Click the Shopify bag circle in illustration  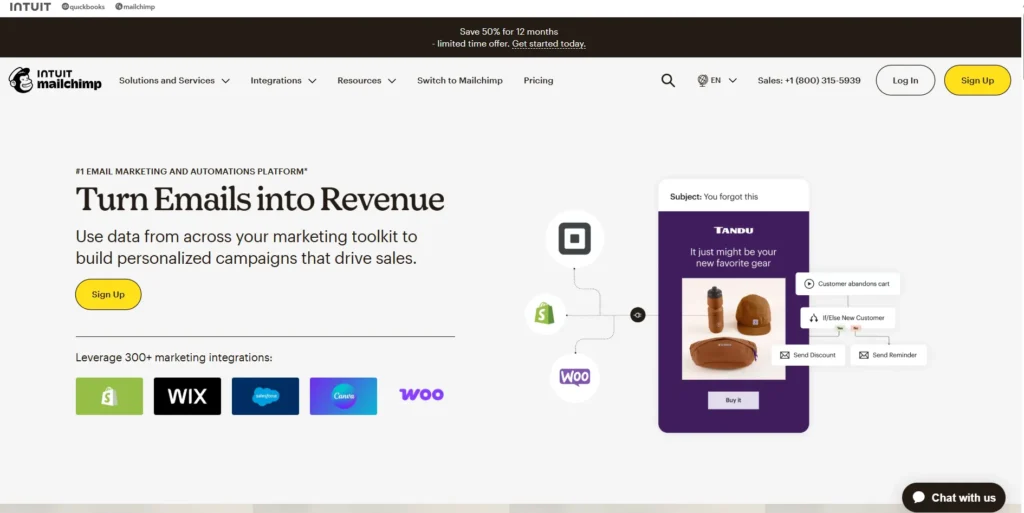(545, 314)
